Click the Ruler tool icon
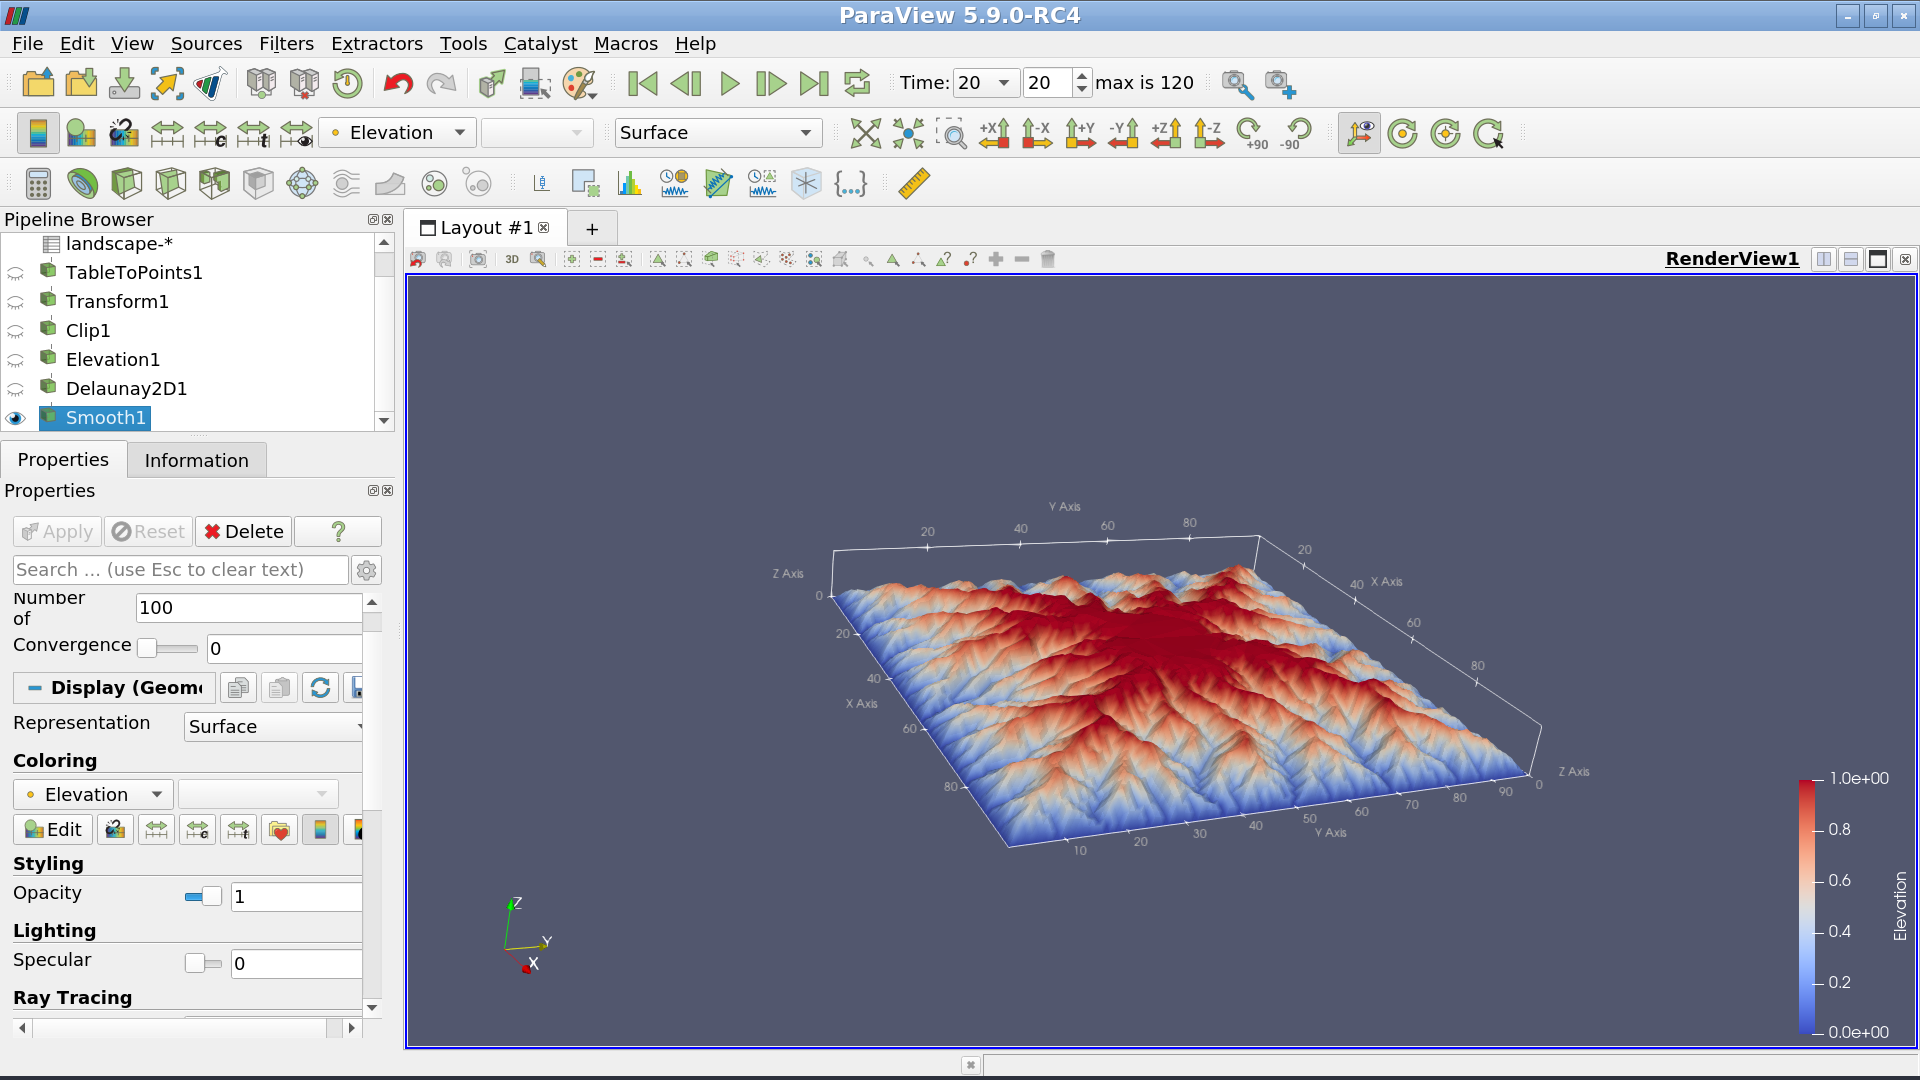 [x=913, y=184]
